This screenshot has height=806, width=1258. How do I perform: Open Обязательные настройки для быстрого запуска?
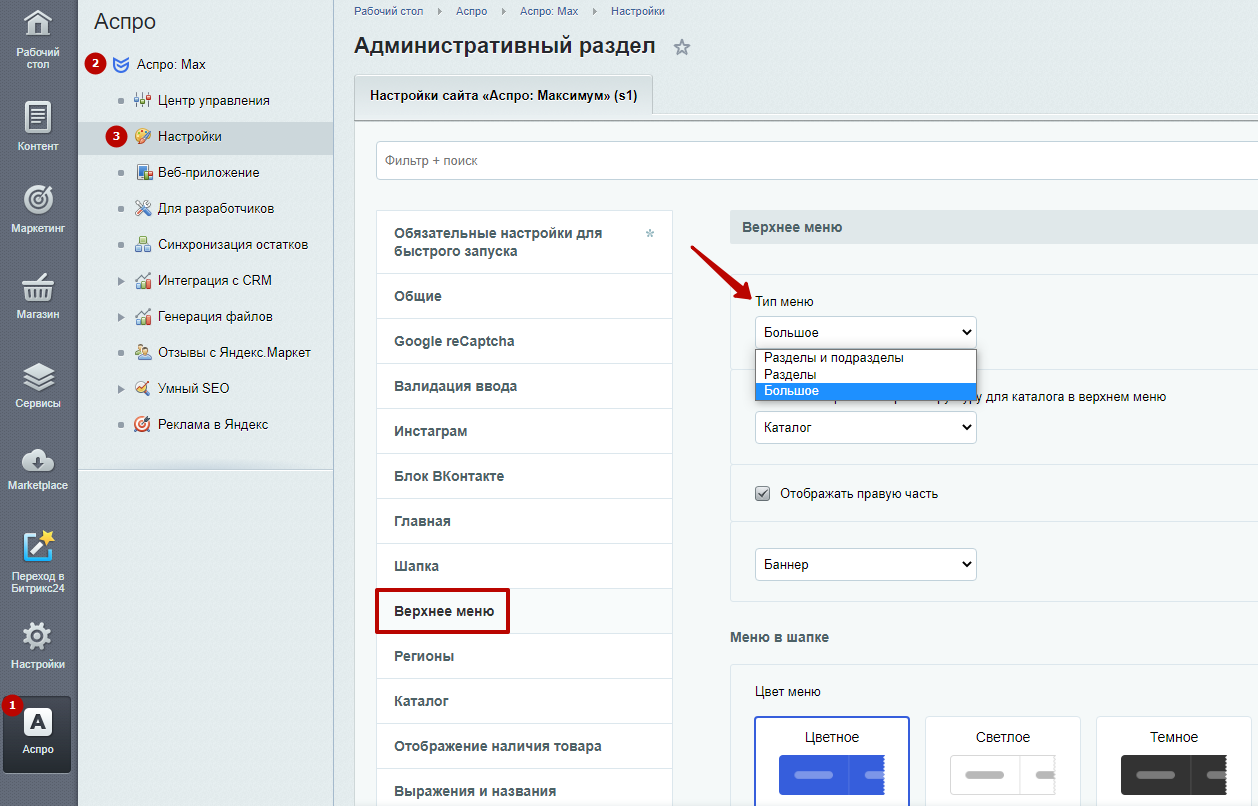[x=524, y=242]
